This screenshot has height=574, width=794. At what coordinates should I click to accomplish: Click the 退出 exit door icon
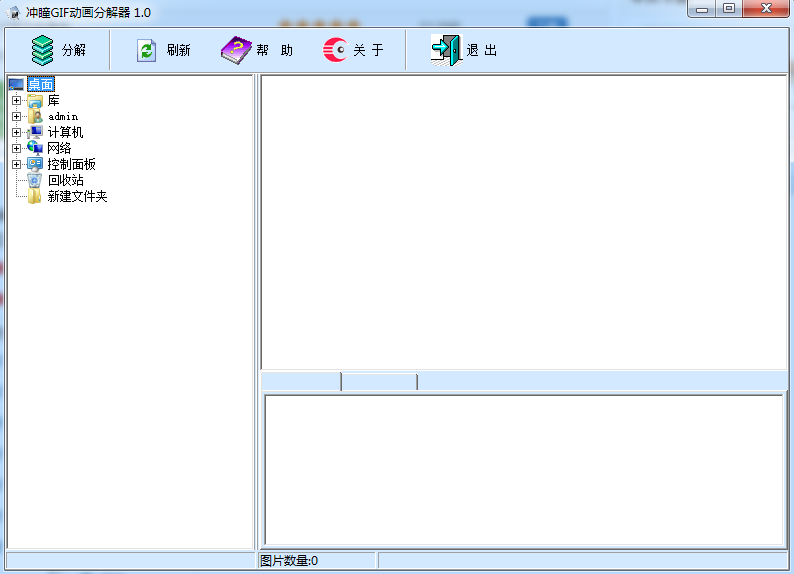446,50
